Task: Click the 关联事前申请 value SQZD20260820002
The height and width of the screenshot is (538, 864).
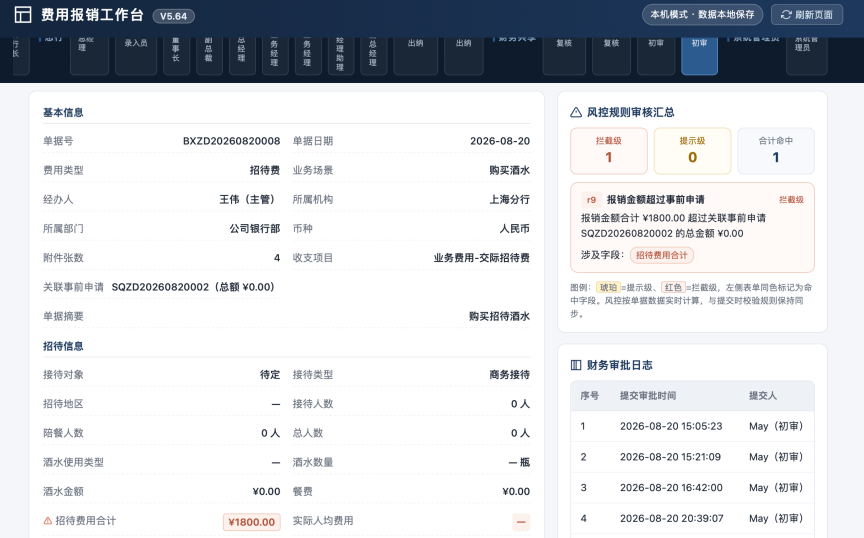Action: (x=193, y=287)
